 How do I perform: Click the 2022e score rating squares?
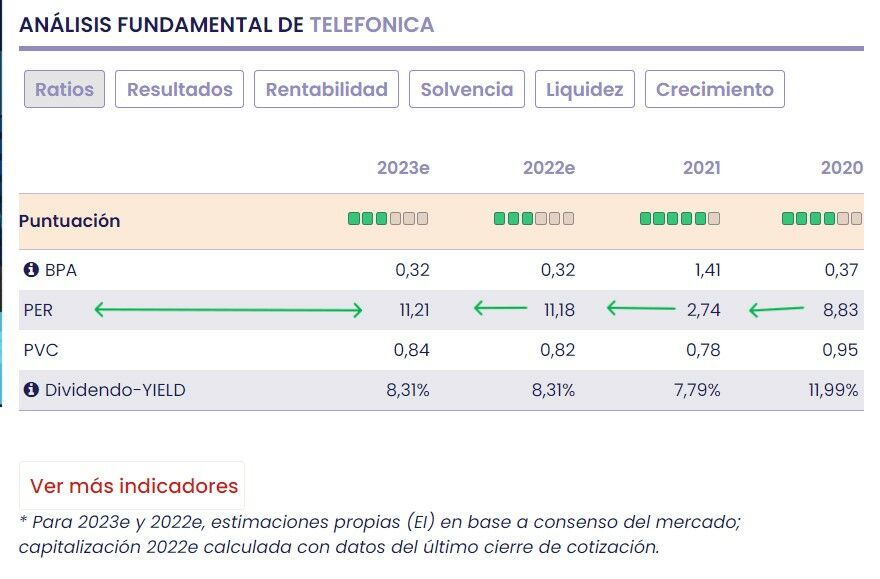[x=534, y=219]
